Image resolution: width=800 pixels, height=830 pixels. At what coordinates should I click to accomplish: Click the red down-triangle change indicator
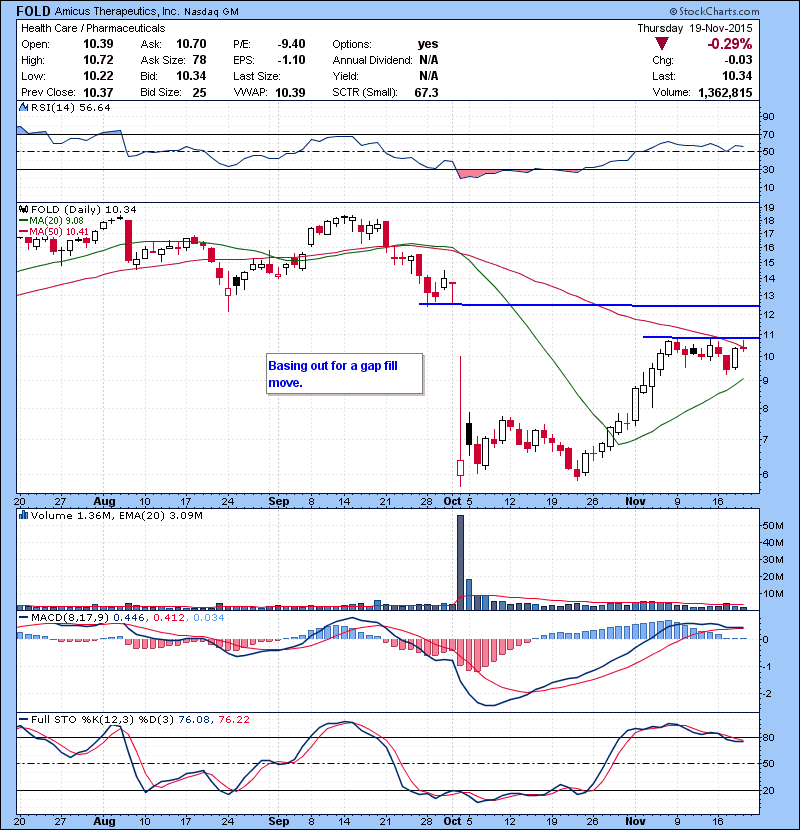click(662, 43)
